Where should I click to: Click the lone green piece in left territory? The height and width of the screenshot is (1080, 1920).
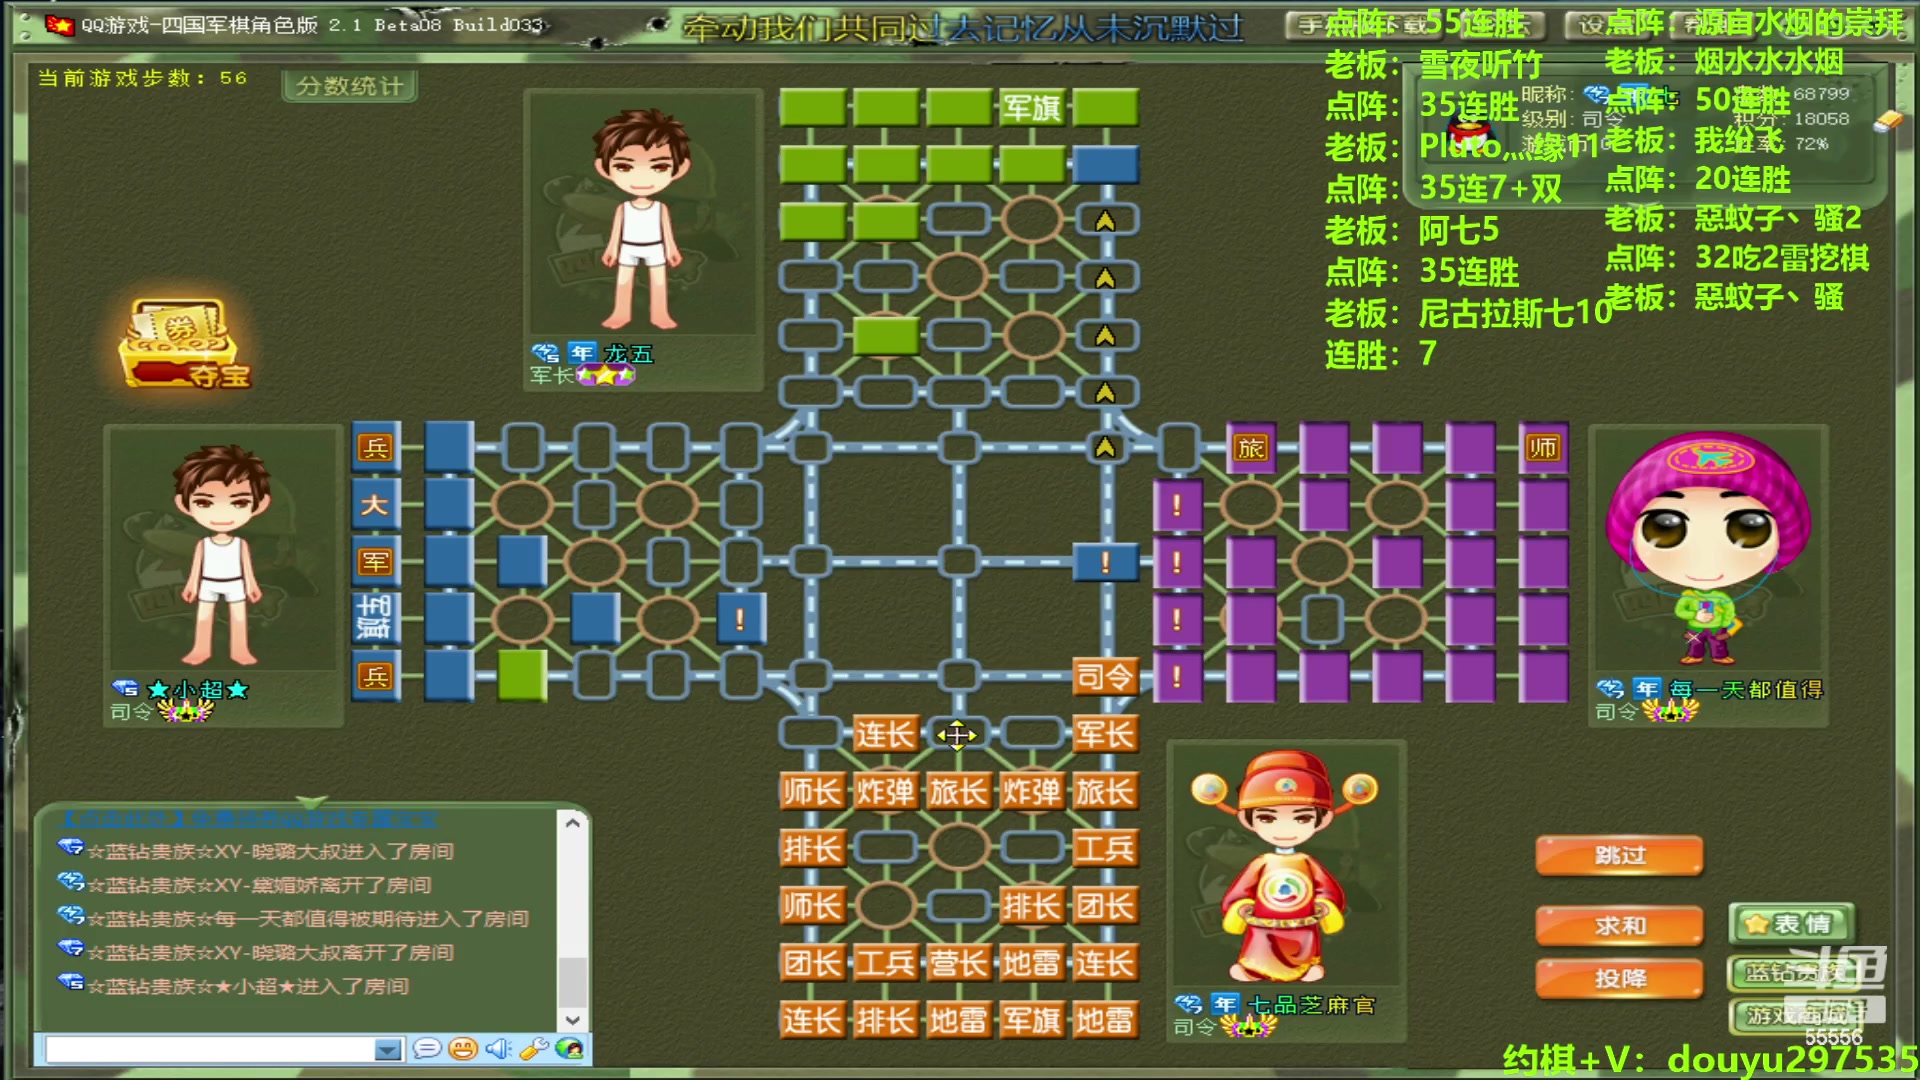pyautogui.click(x=522, y=676)
